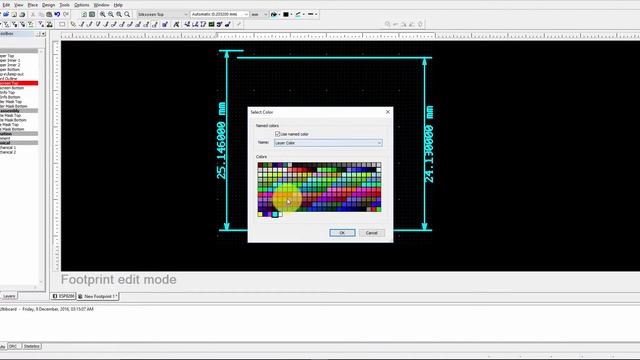Click the arrow style icon before black square
The image size is (640, 360).
click(x=273, y=14)
